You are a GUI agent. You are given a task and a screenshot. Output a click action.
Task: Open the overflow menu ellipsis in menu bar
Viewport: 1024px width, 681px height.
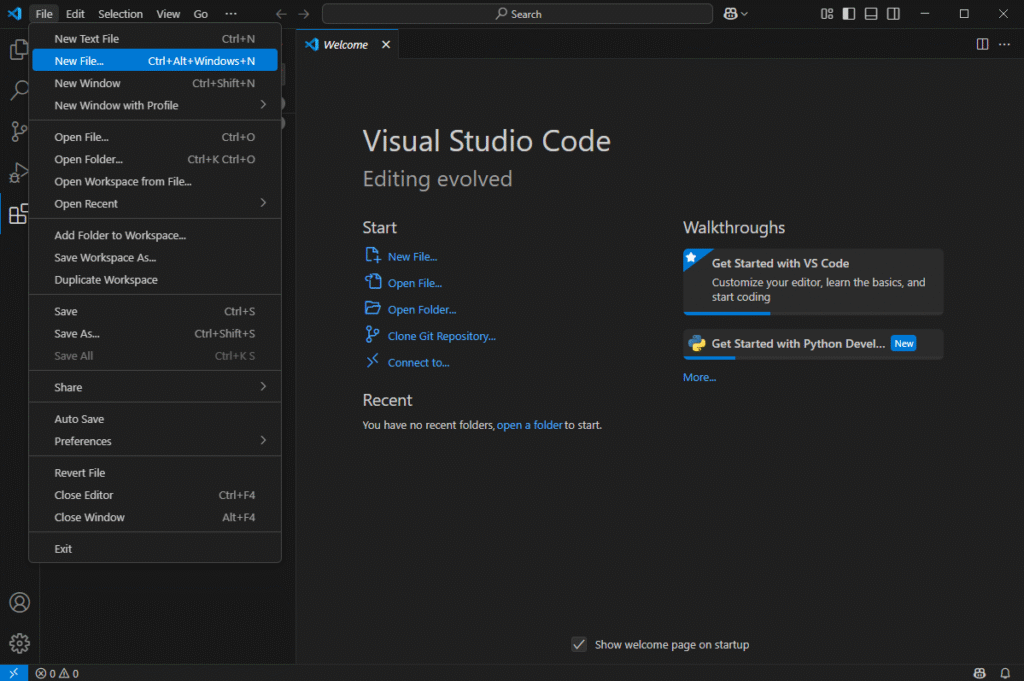tap(231, 14)
